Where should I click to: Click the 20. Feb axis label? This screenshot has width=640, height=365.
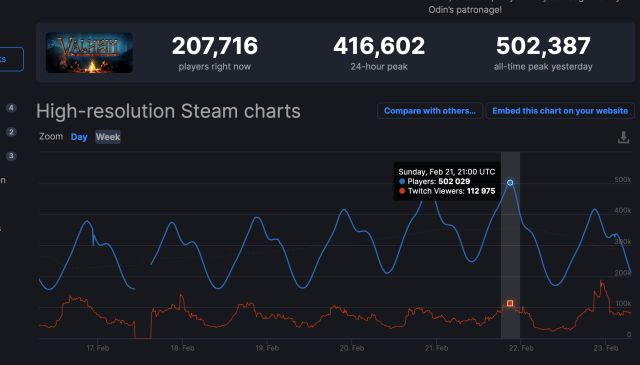pyautogui.click(x=352, y=348)
